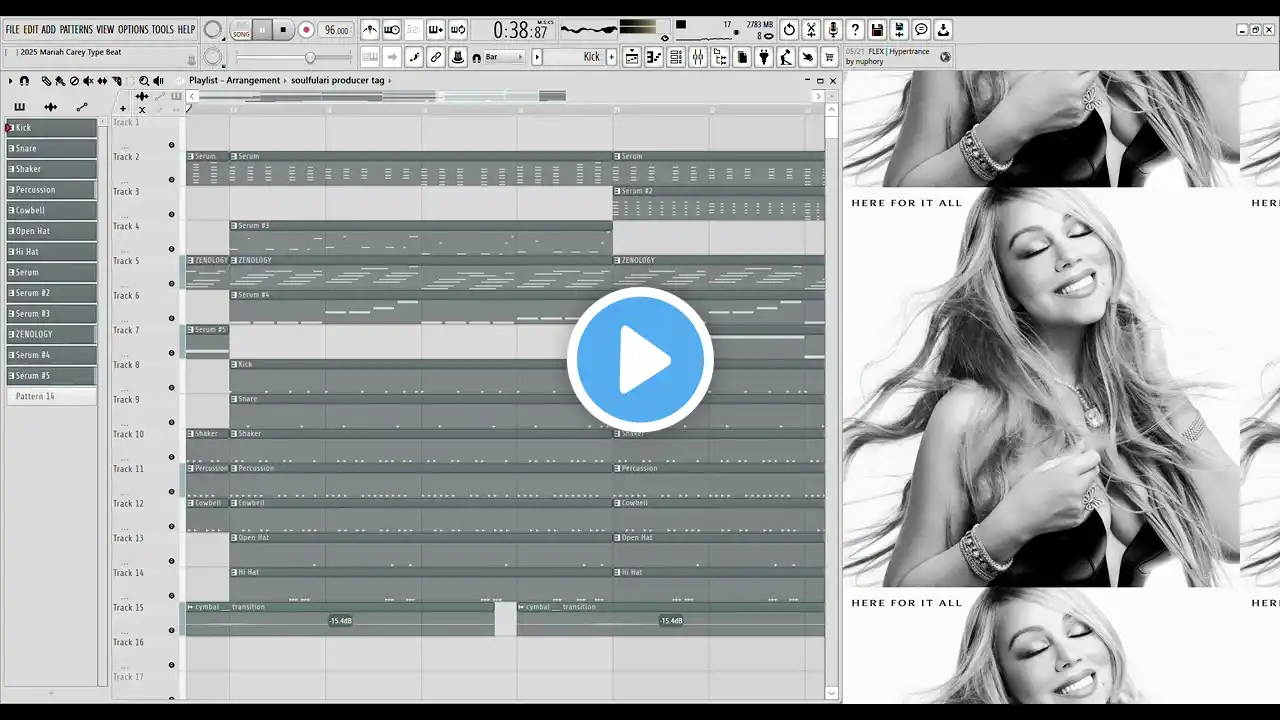Open the undo history icon
The height and width of the screenshot is (720, 1280).
(789, 30)
